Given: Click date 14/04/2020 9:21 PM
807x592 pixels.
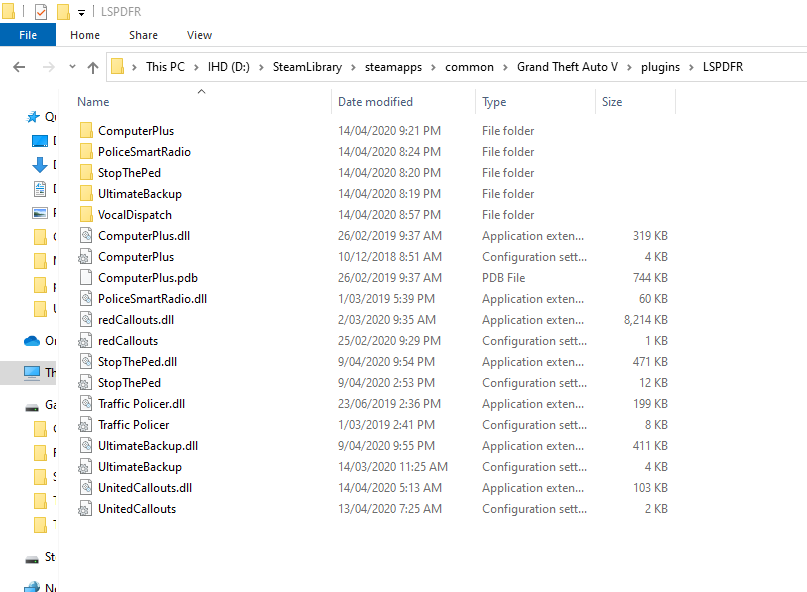Looking at the screenshot, I should (389, 130).
